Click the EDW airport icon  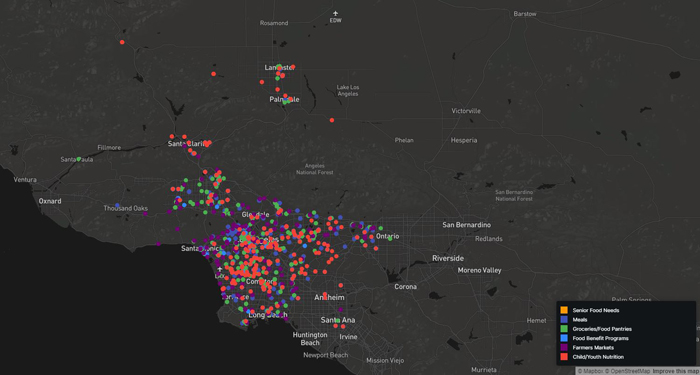335,13
